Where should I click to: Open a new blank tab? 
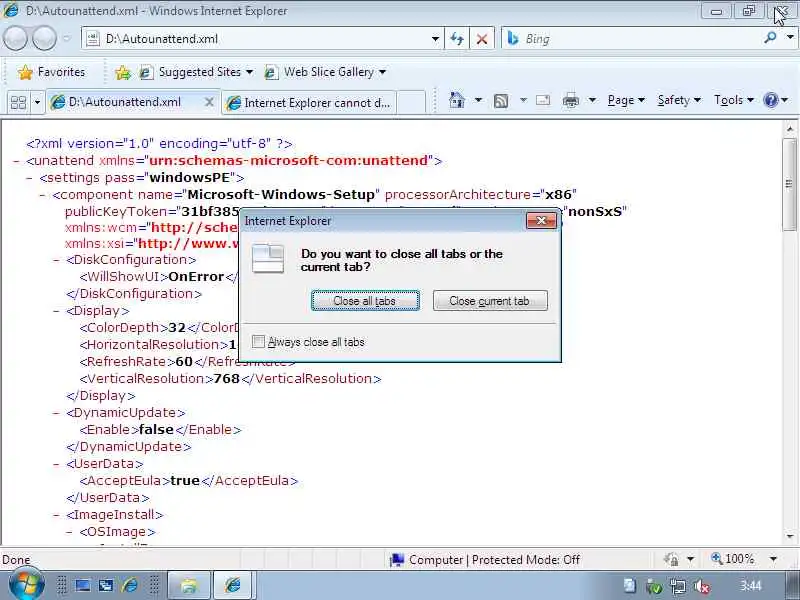click(x=411, y=103)
